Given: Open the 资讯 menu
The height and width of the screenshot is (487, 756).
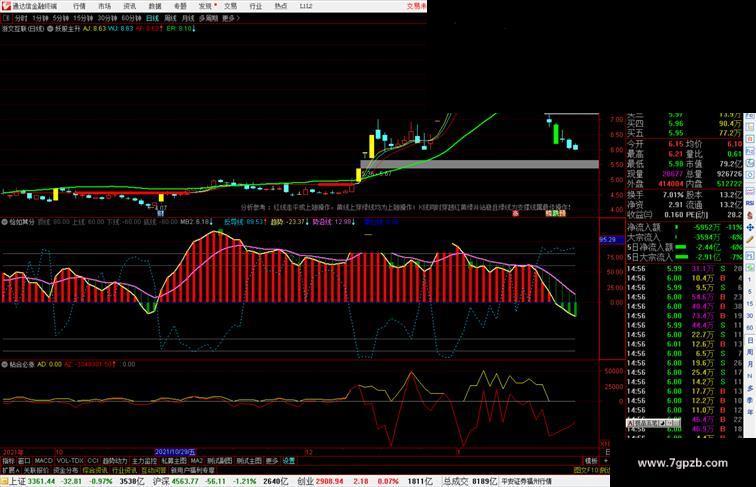Looking at the screenshot, I should 129,6.
